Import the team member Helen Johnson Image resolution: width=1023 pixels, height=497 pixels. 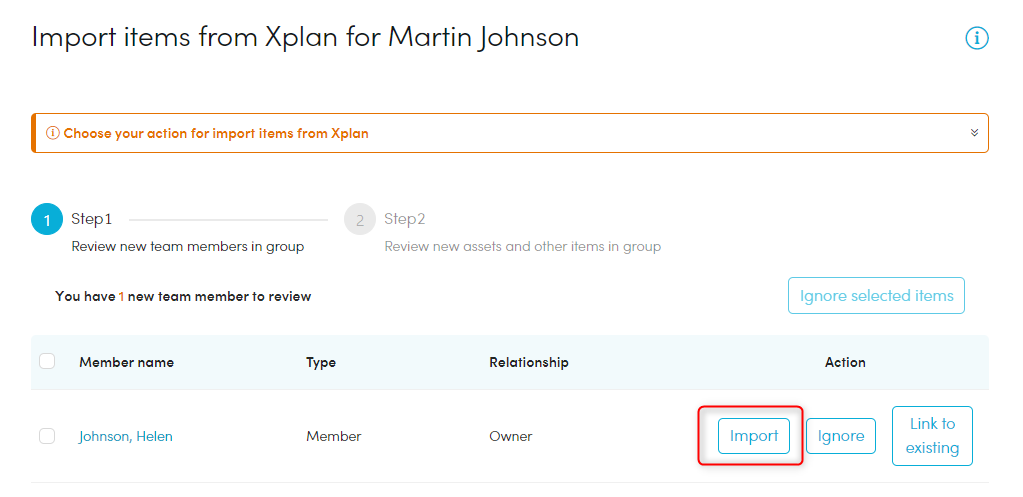[754, 436]
